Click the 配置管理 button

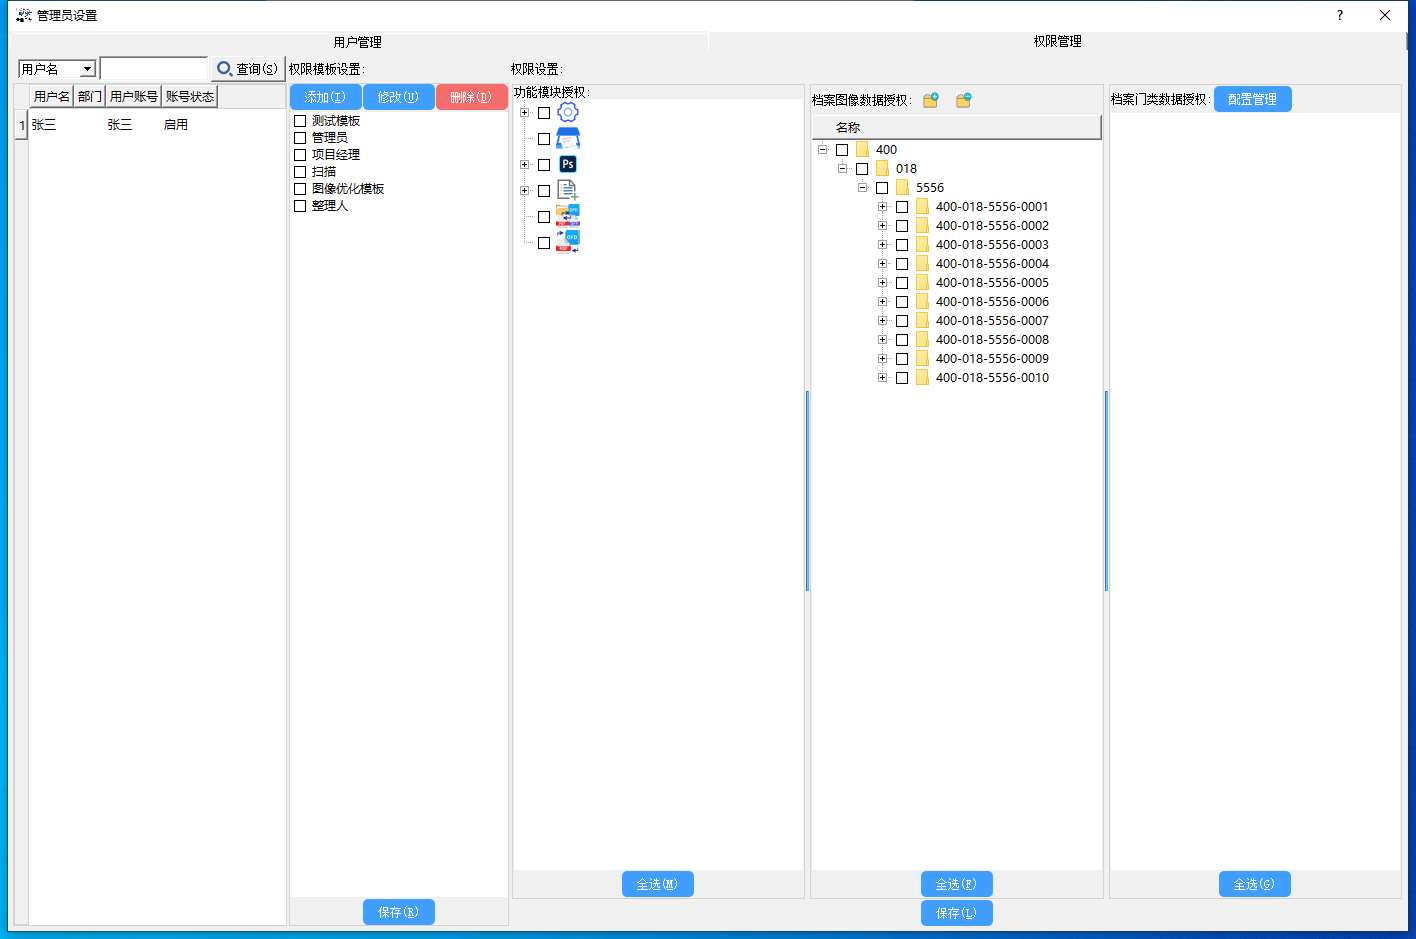point(1252,99)
